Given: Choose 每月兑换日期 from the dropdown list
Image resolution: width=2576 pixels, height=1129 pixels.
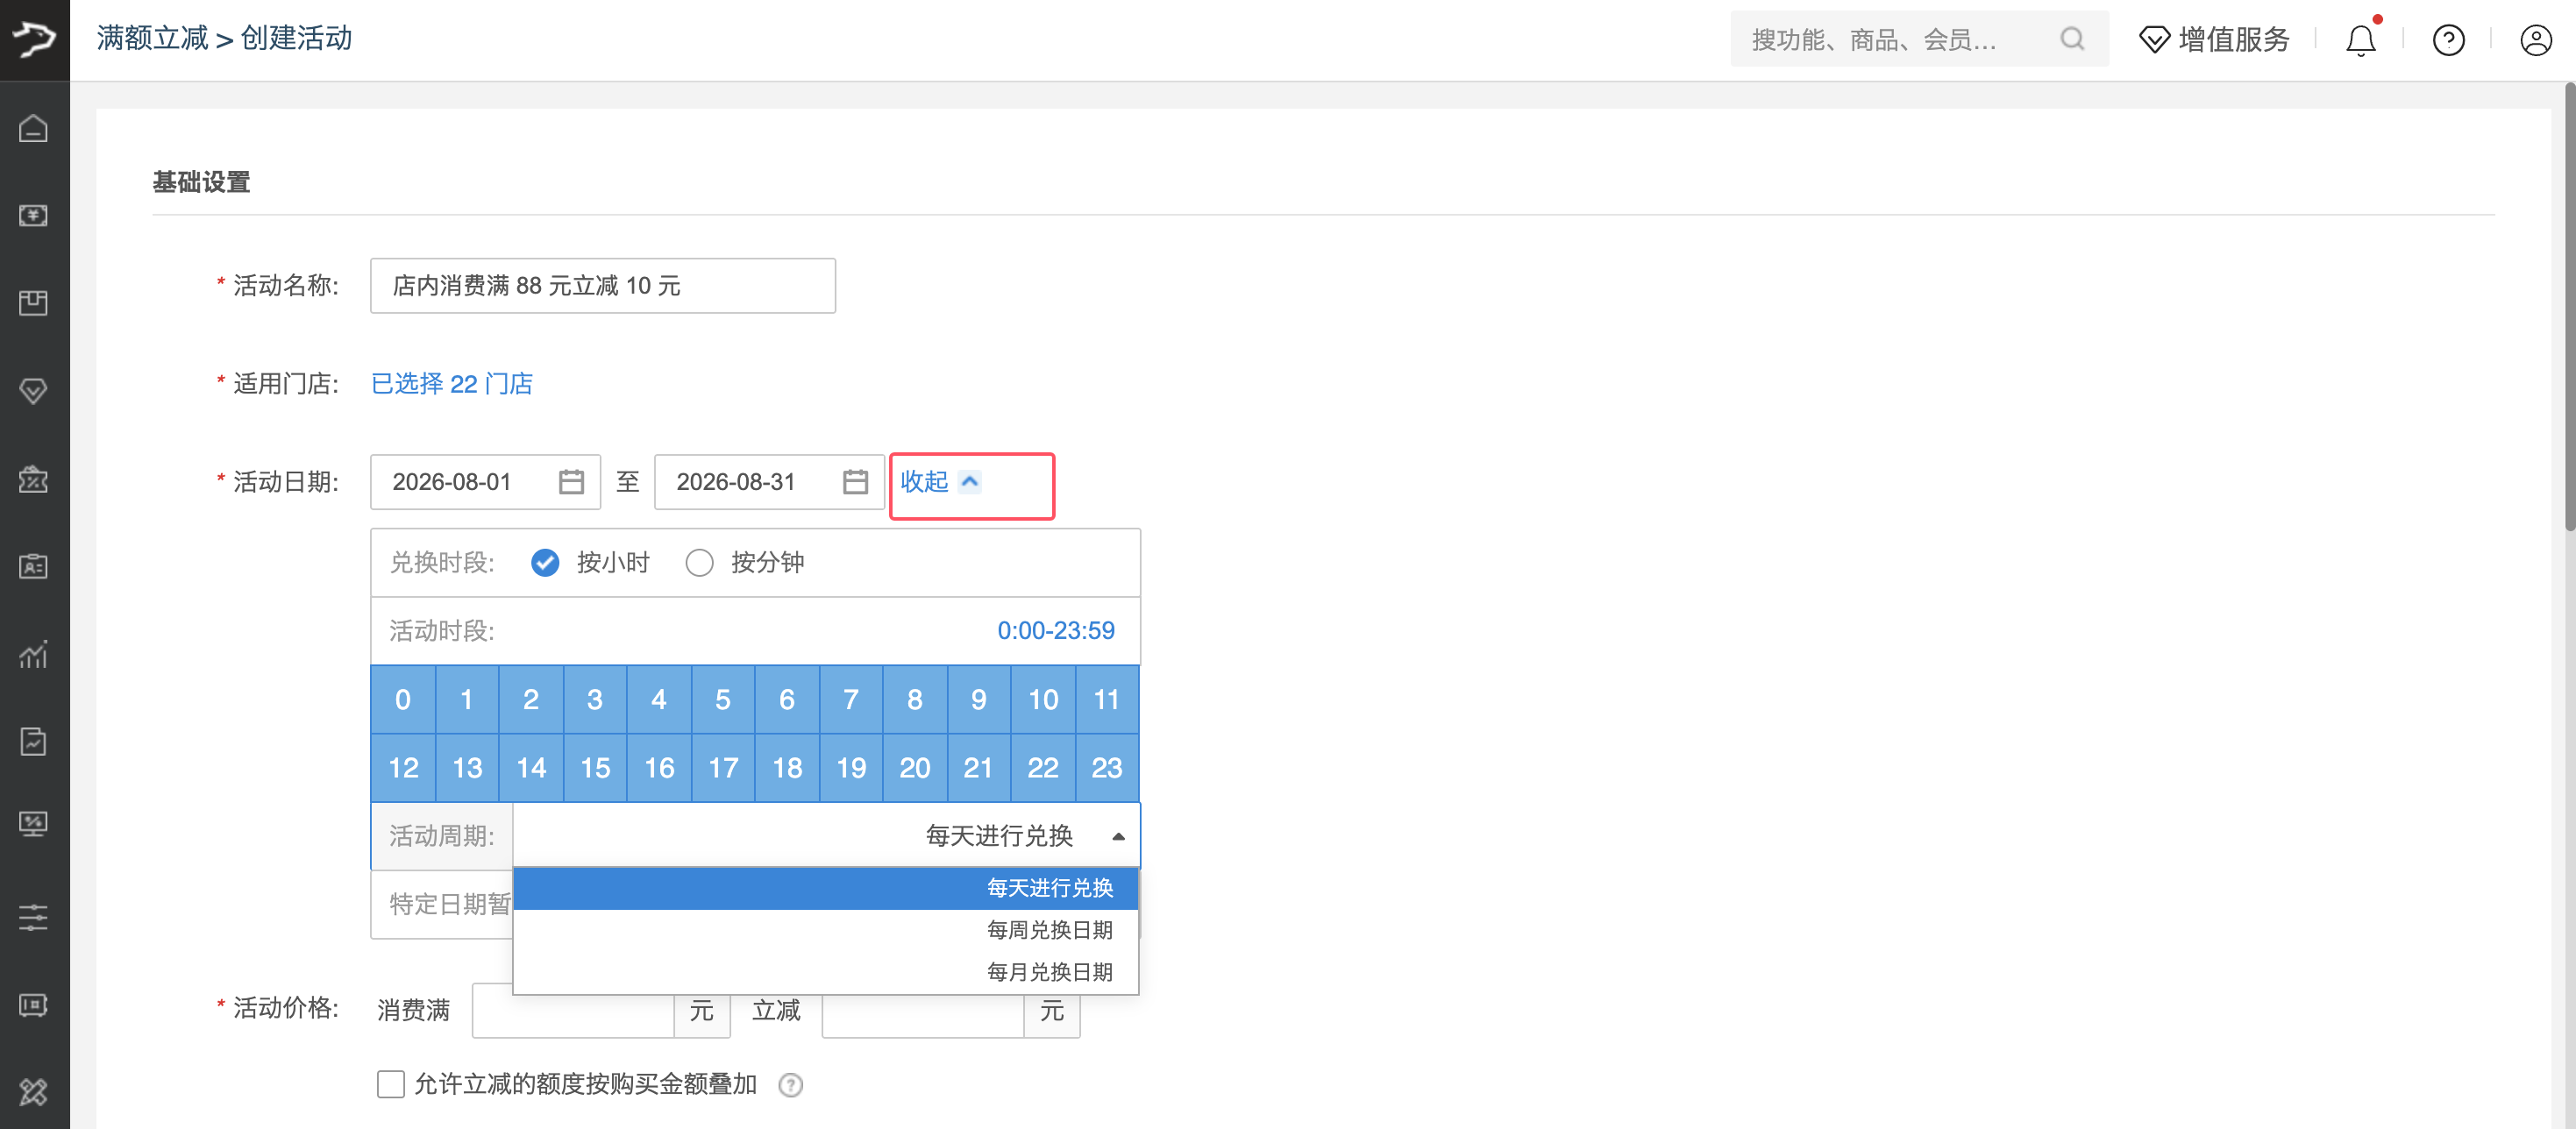Looking at the screenshot, I should [x=826, y=972].
